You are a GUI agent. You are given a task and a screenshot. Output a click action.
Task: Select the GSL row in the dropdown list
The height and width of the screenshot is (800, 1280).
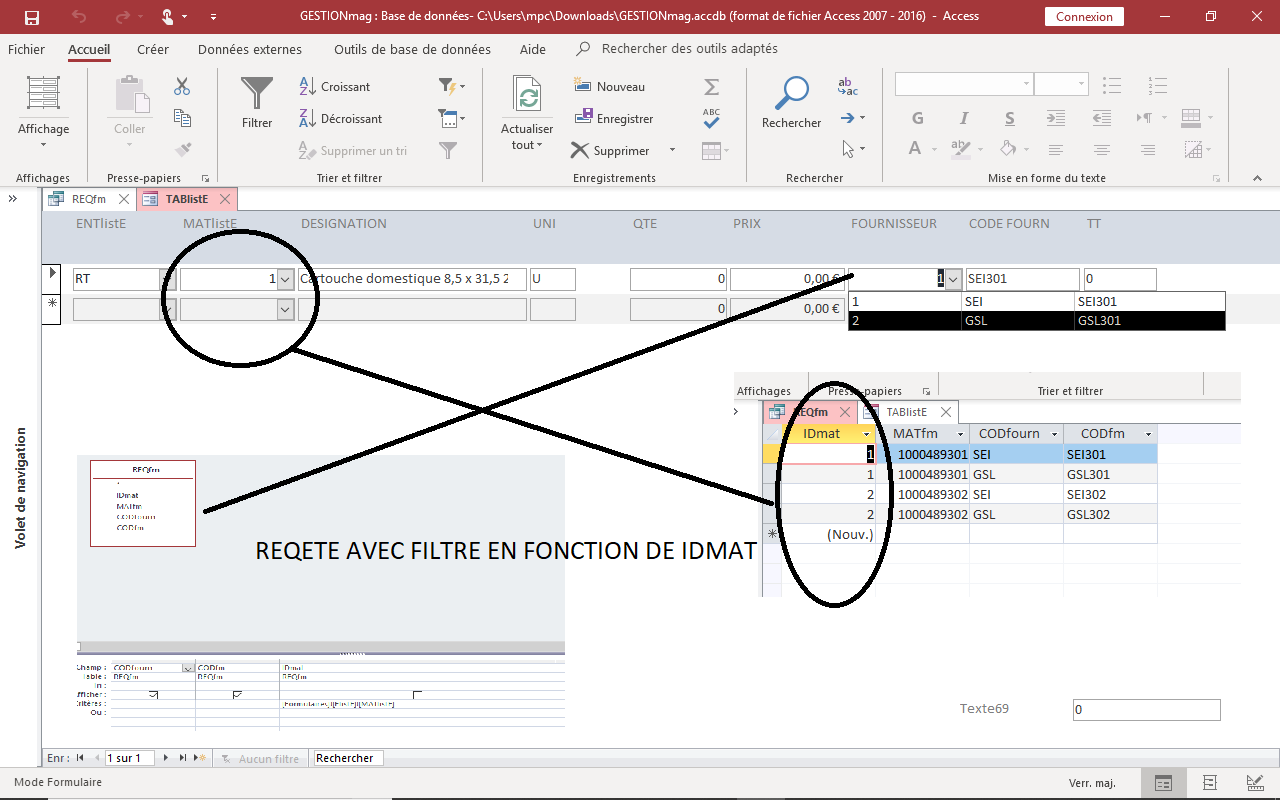(1036, 321)
